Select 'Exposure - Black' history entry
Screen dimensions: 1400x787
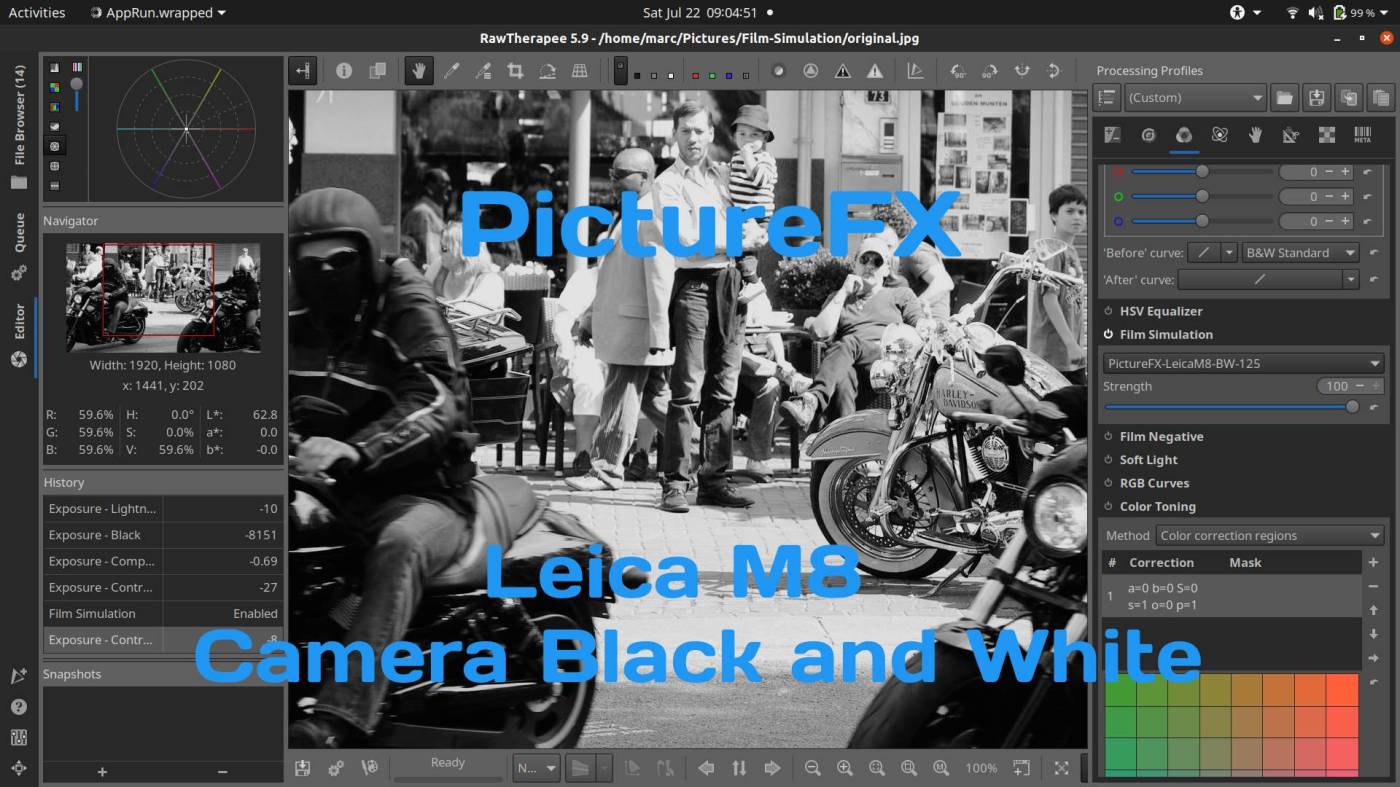pos(163,535)
